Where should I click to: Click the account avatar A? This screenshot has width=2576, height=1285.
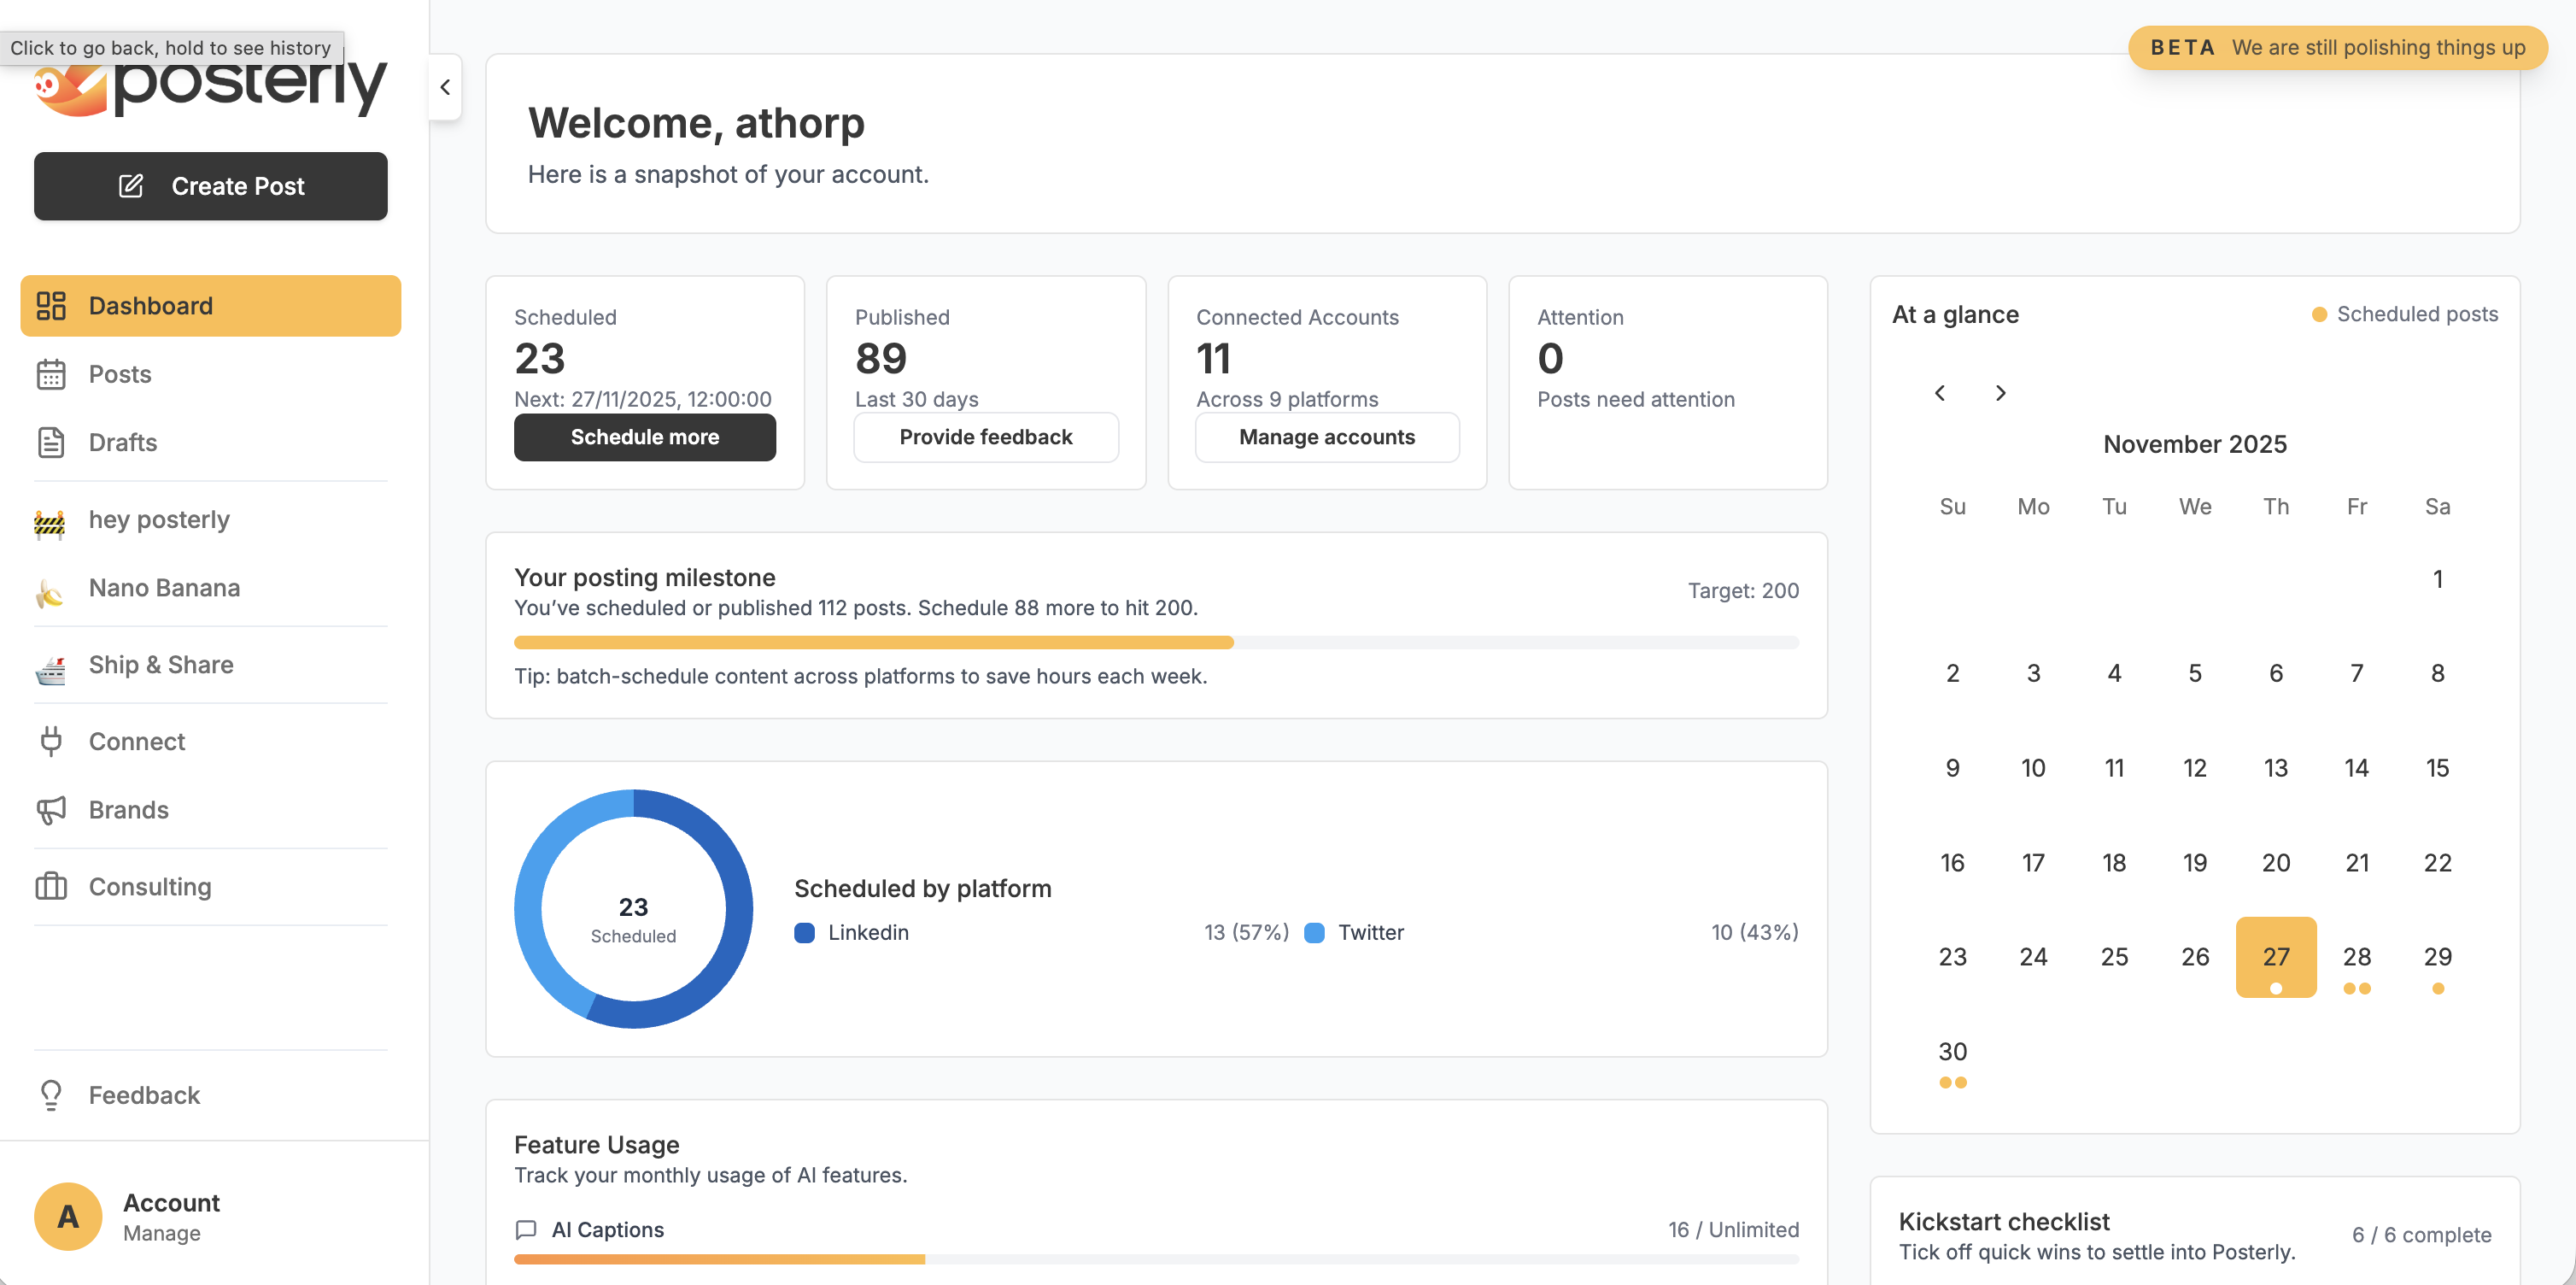[x=67, y=1216]
